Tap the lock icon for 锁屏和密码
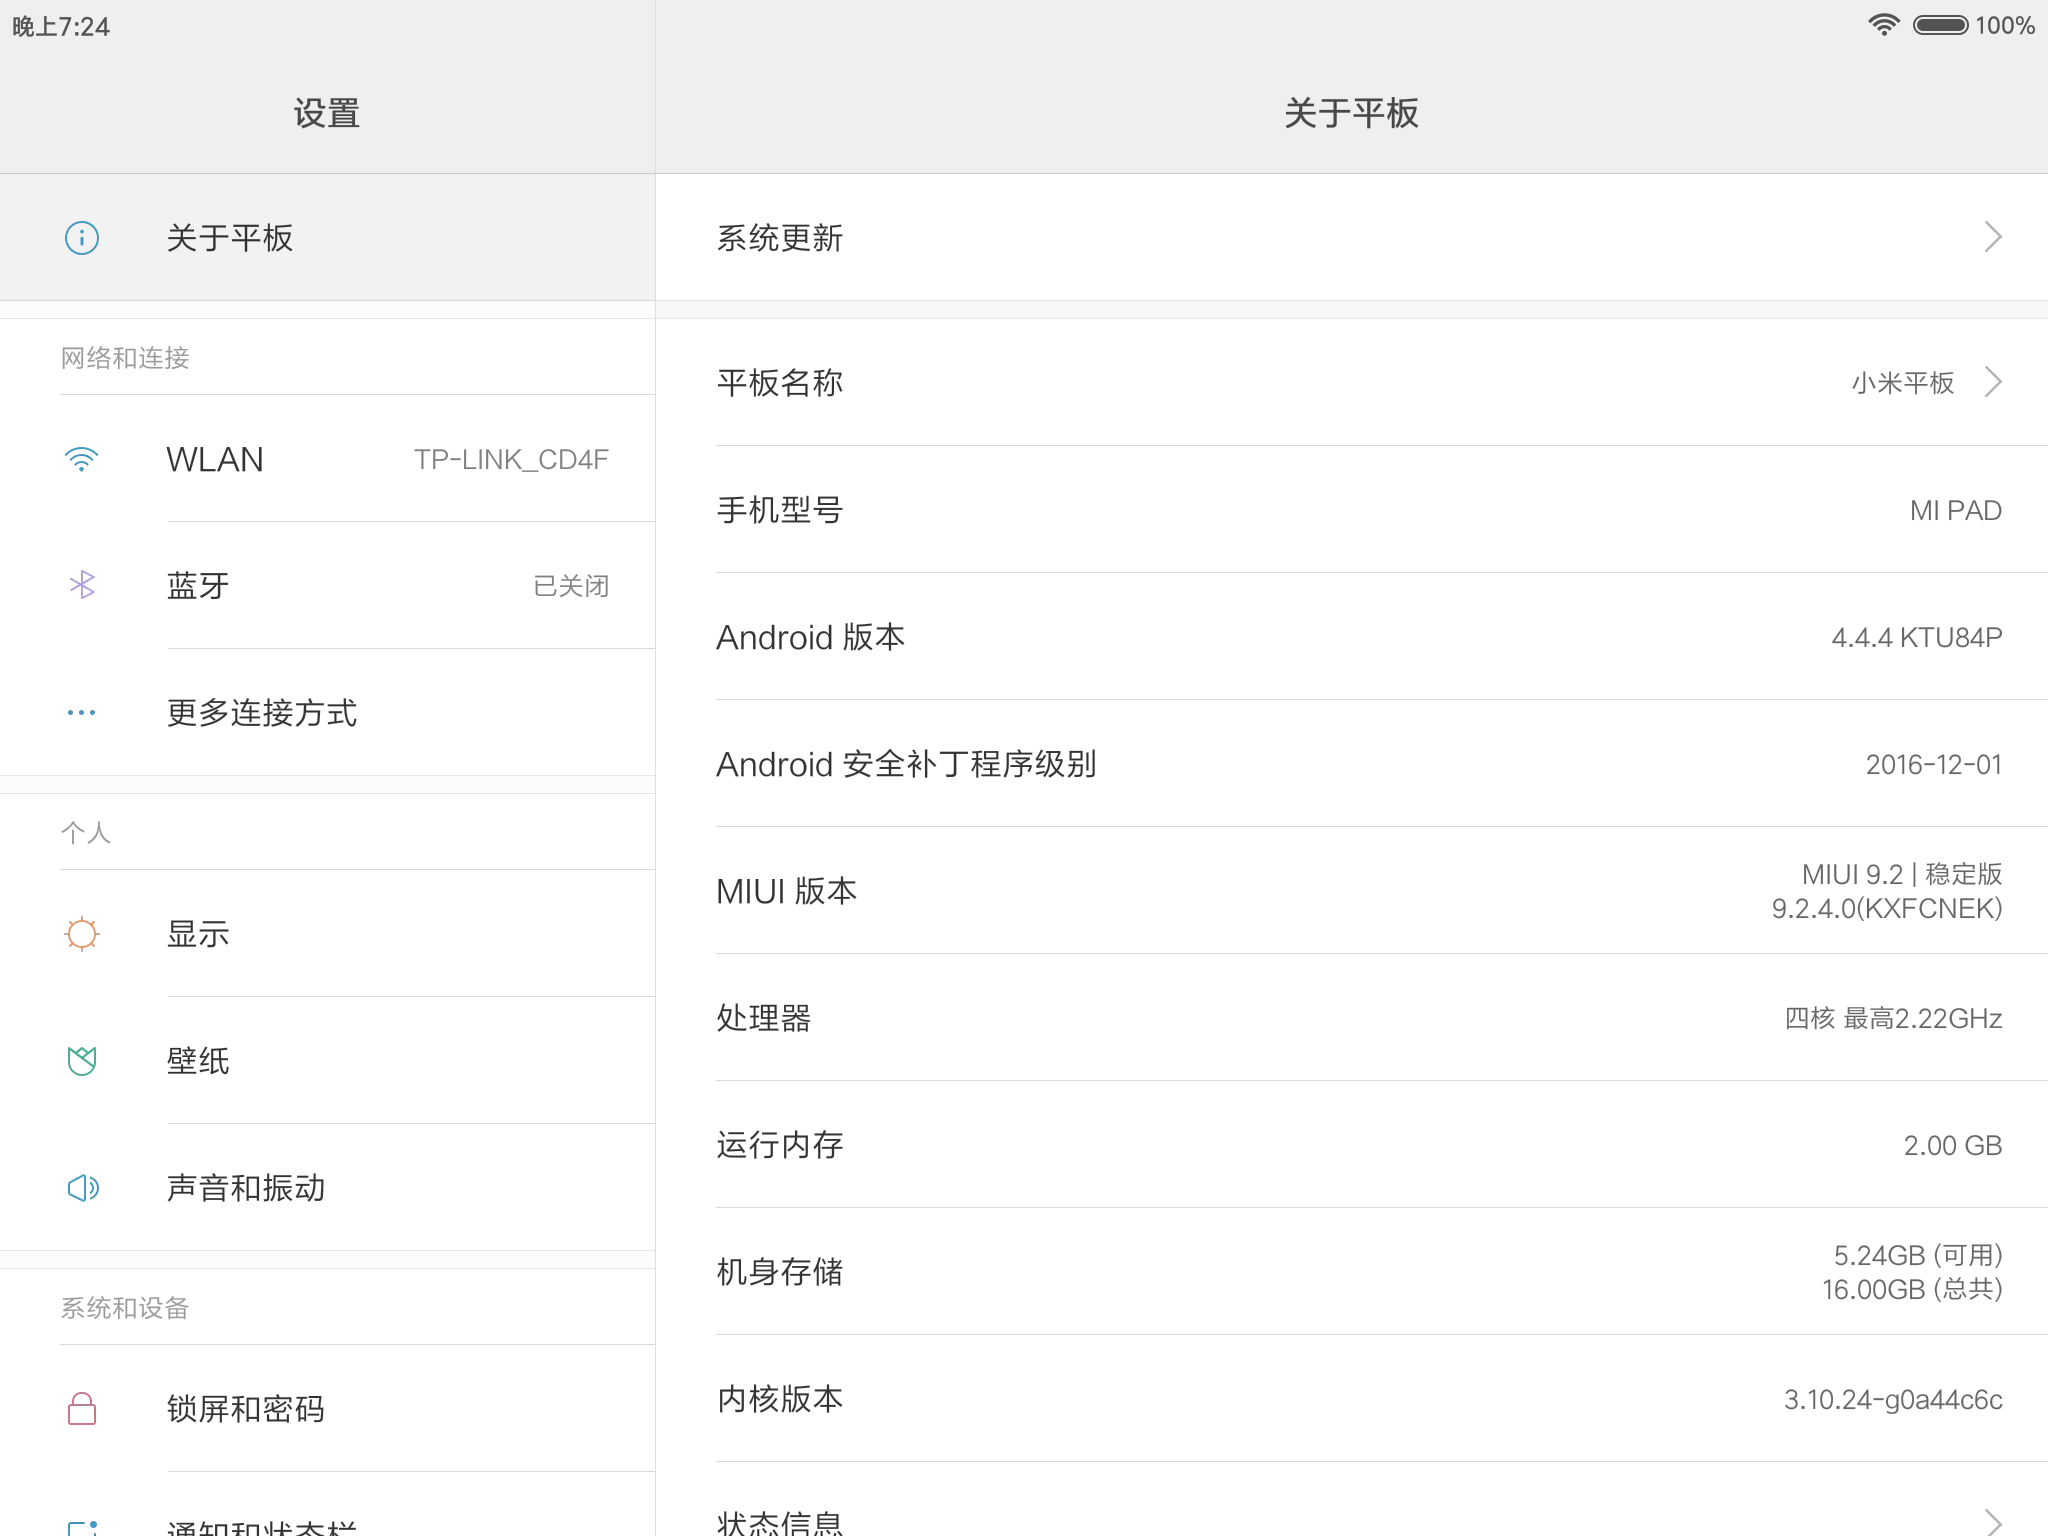Image resolution: width=2048 pixels, height=1536 pixels. click(x=82, y=1408)
